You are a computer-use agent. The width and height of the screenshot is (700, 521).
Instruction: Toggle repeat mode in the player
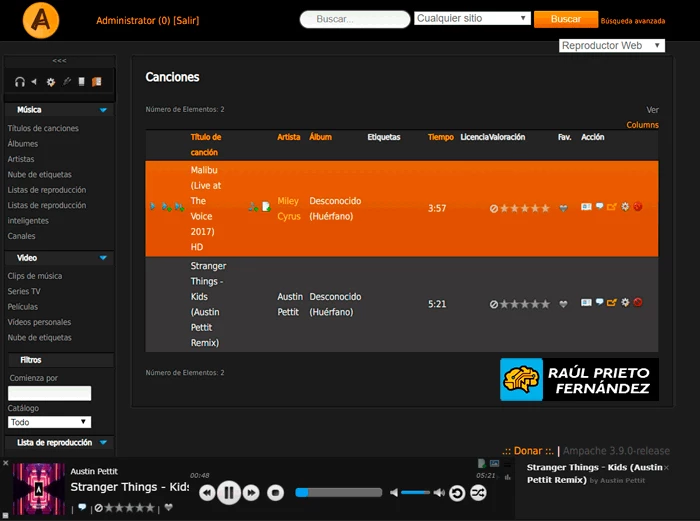pos(457,492)
